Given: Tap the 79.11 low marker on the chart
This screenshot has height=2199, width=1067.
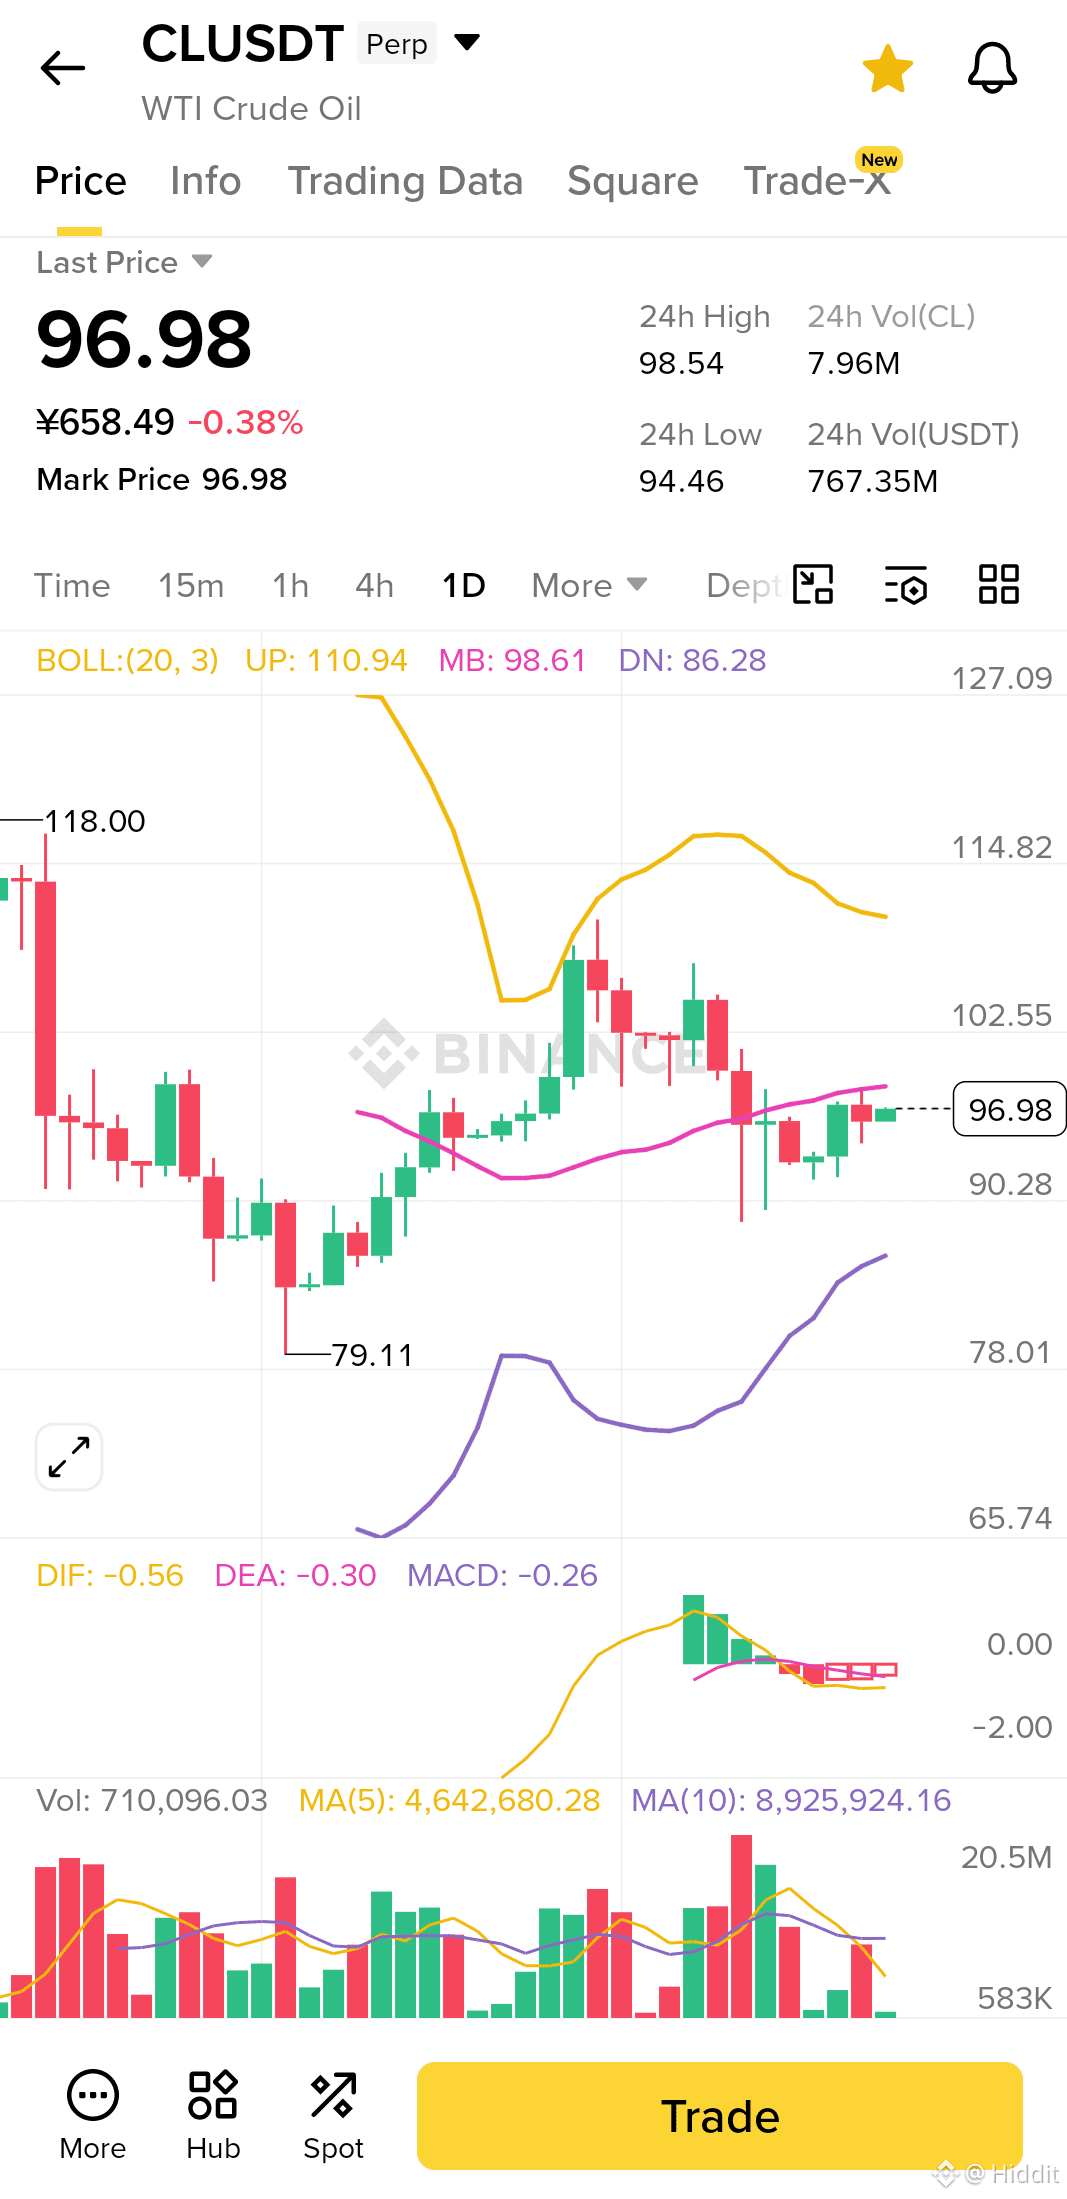Looking at the screenshot, I should coord(372,1355).
